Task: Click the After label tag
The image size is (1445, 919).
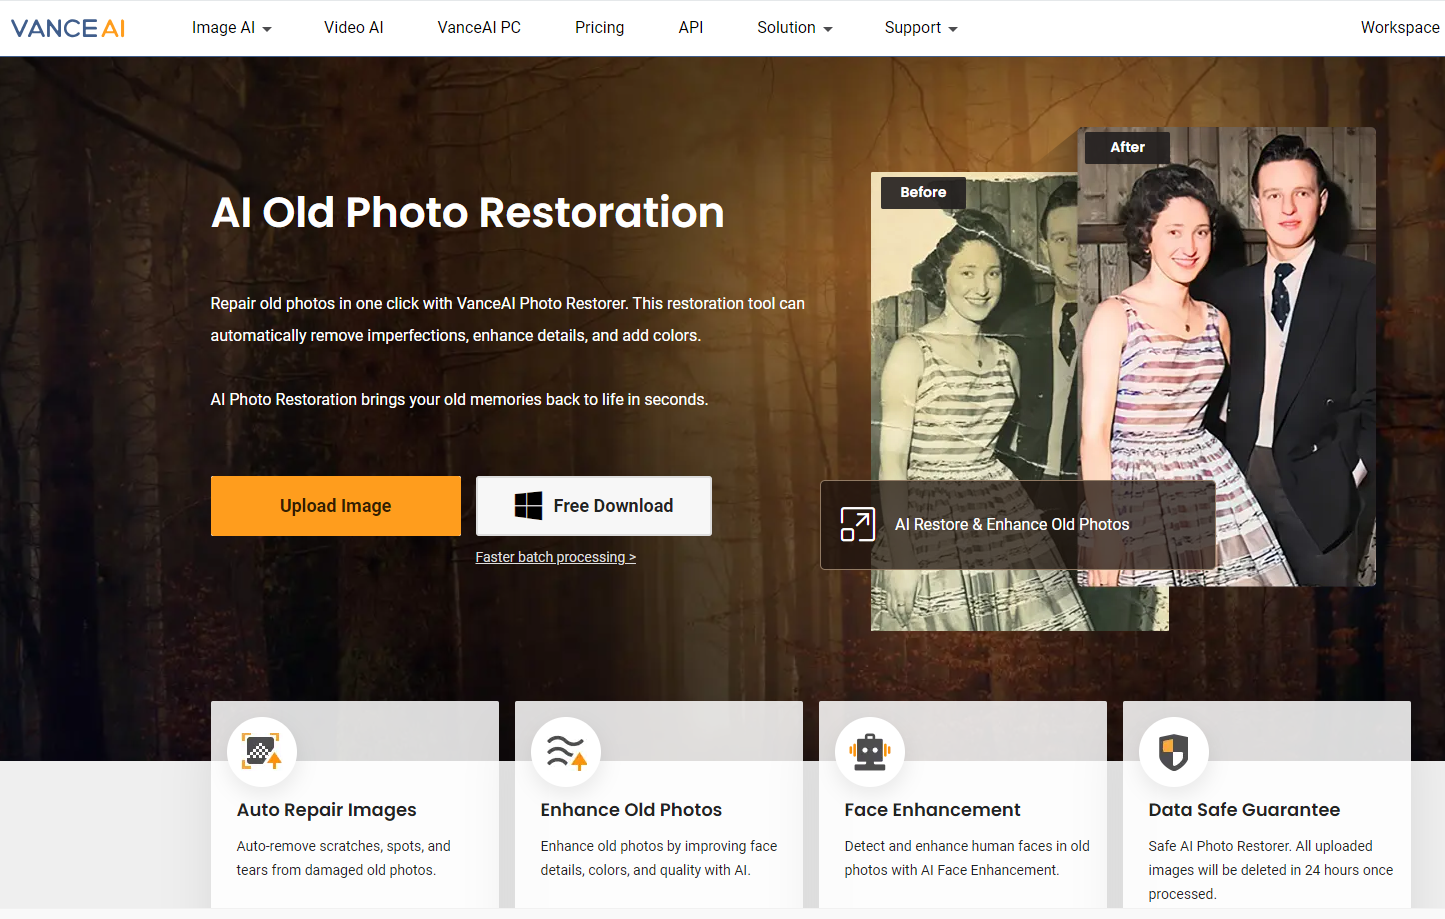Action: (x=1128, y=147)
